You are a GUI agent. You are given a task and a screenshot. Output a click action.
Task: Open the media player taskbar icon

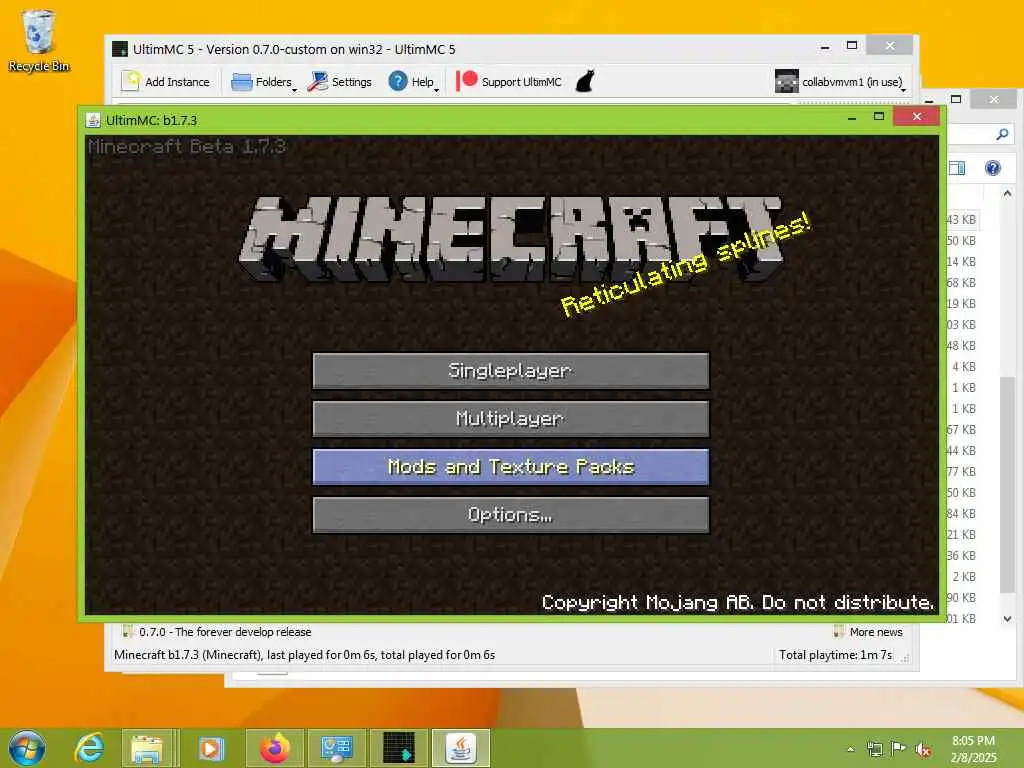[x=210, y=748]
